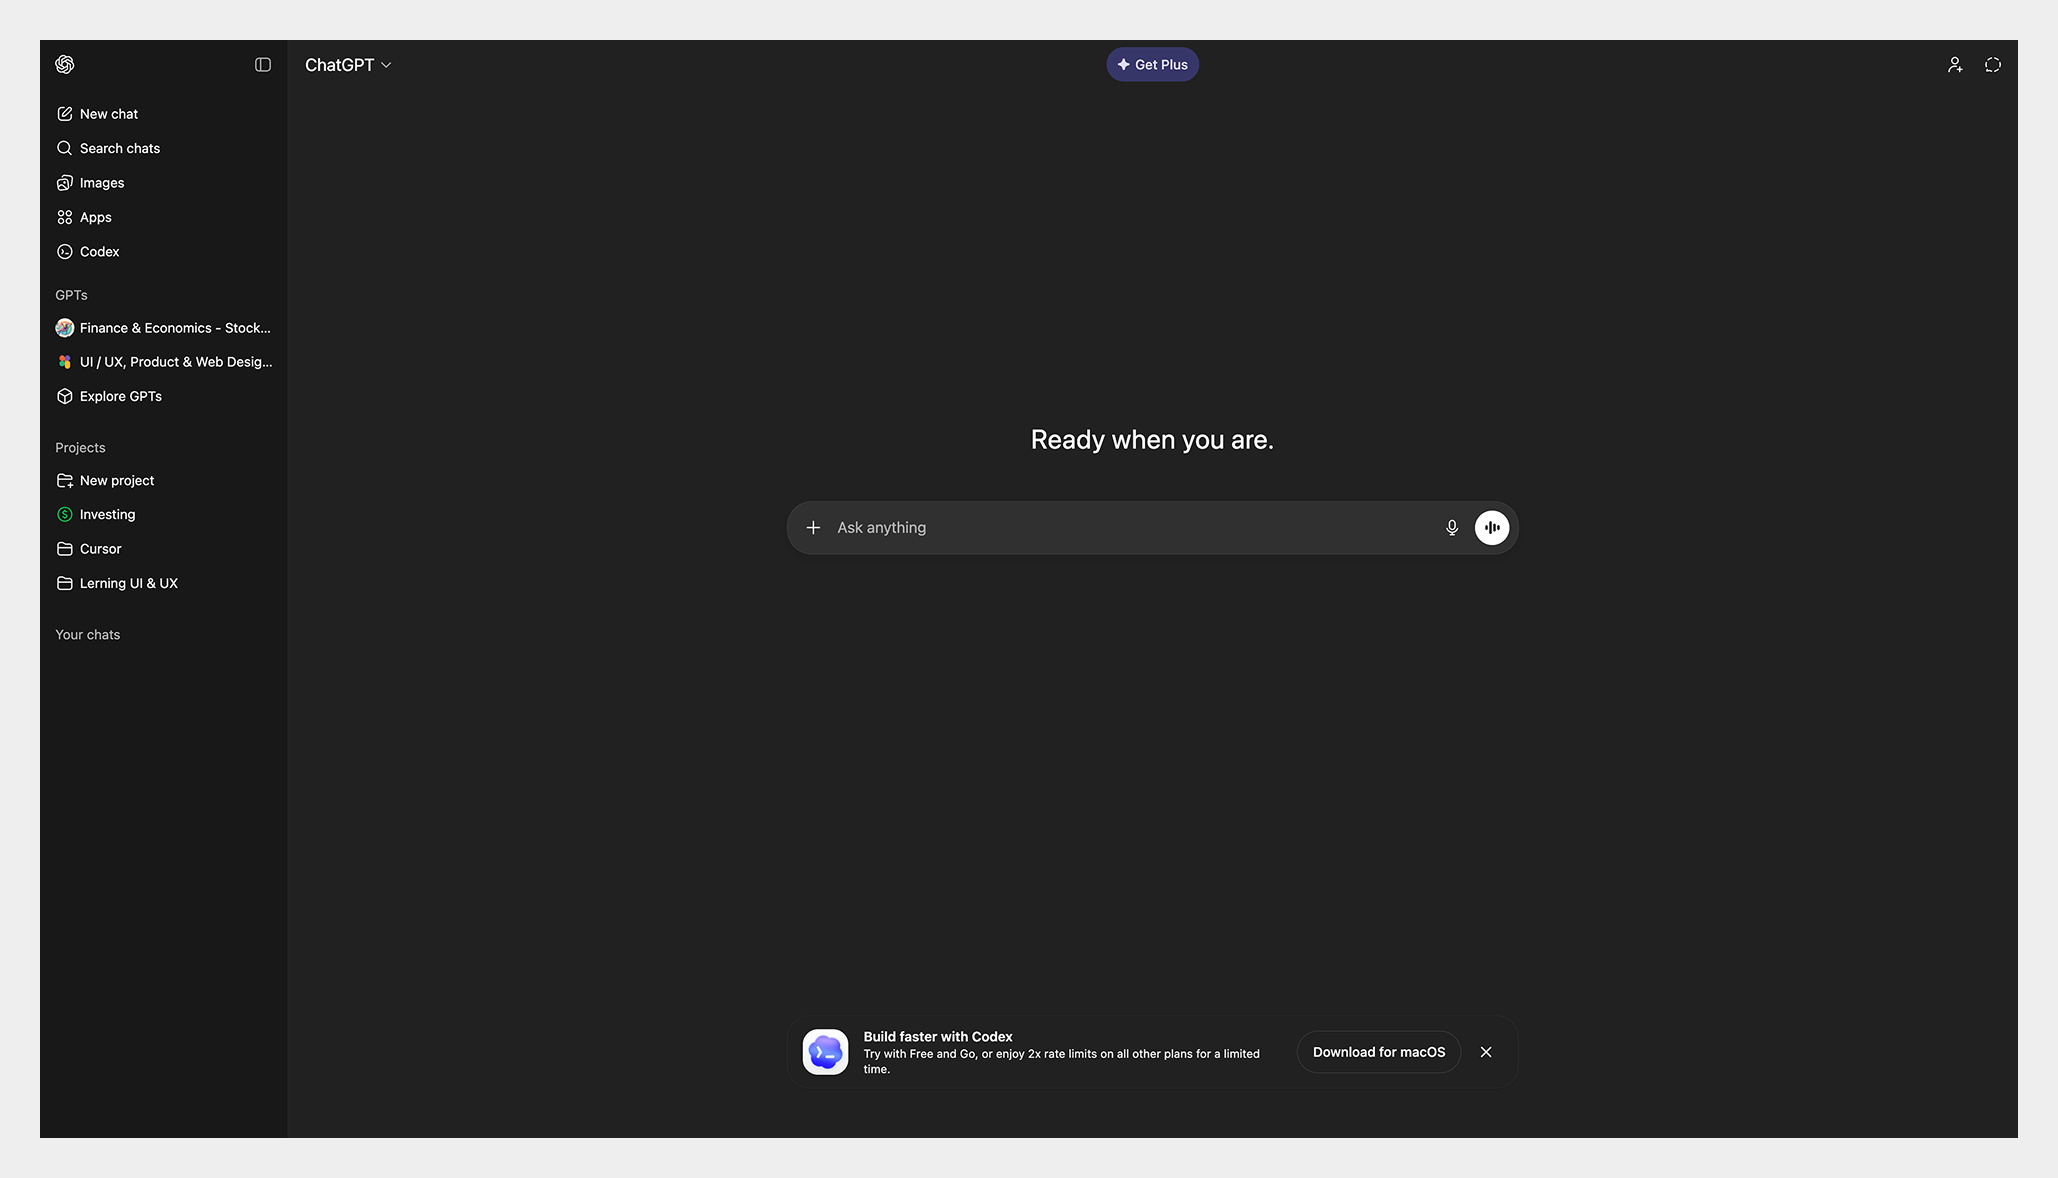Click the microphone dictate icon
Viewport: 2058px width, 1178px height.
point(1452,528)
